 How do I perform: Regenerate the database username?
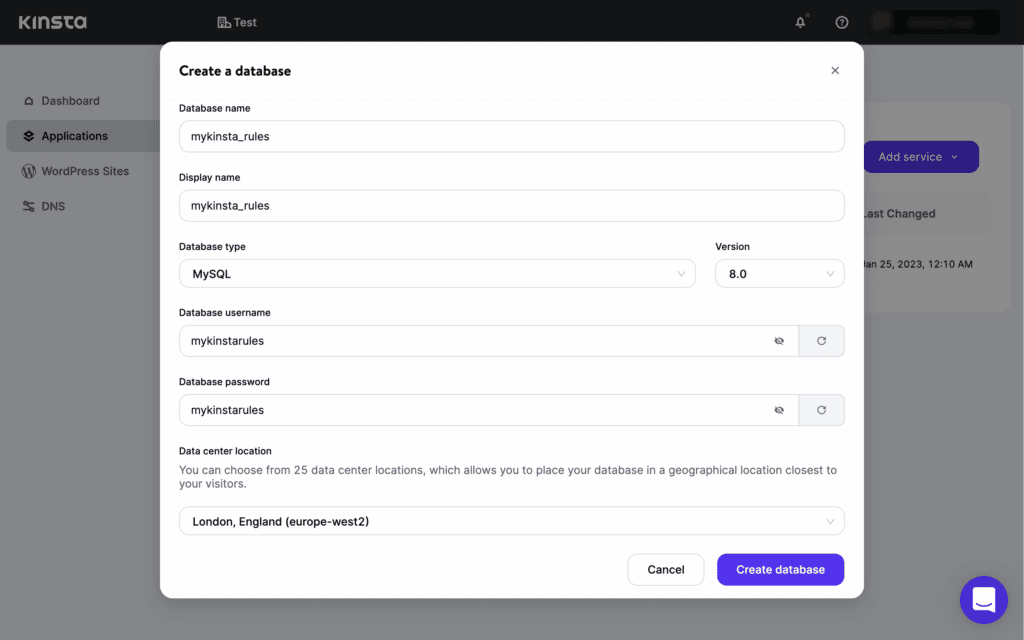point(820,340)
